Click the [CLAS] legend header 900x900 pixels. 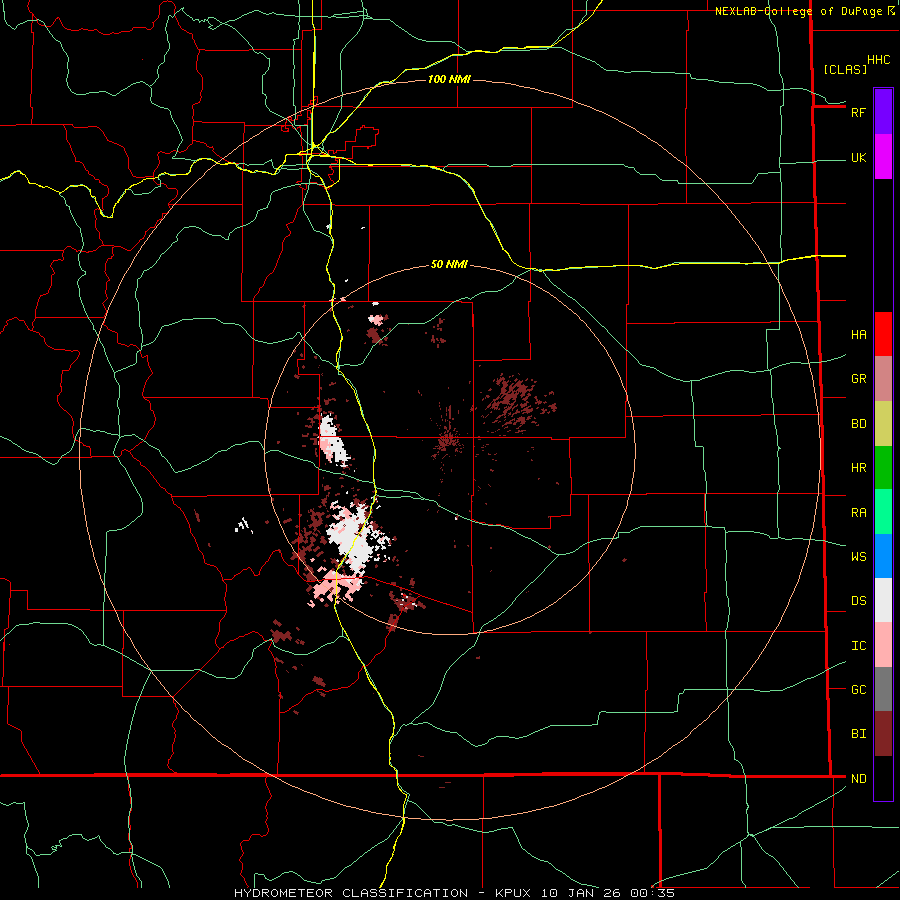point(845,69)
